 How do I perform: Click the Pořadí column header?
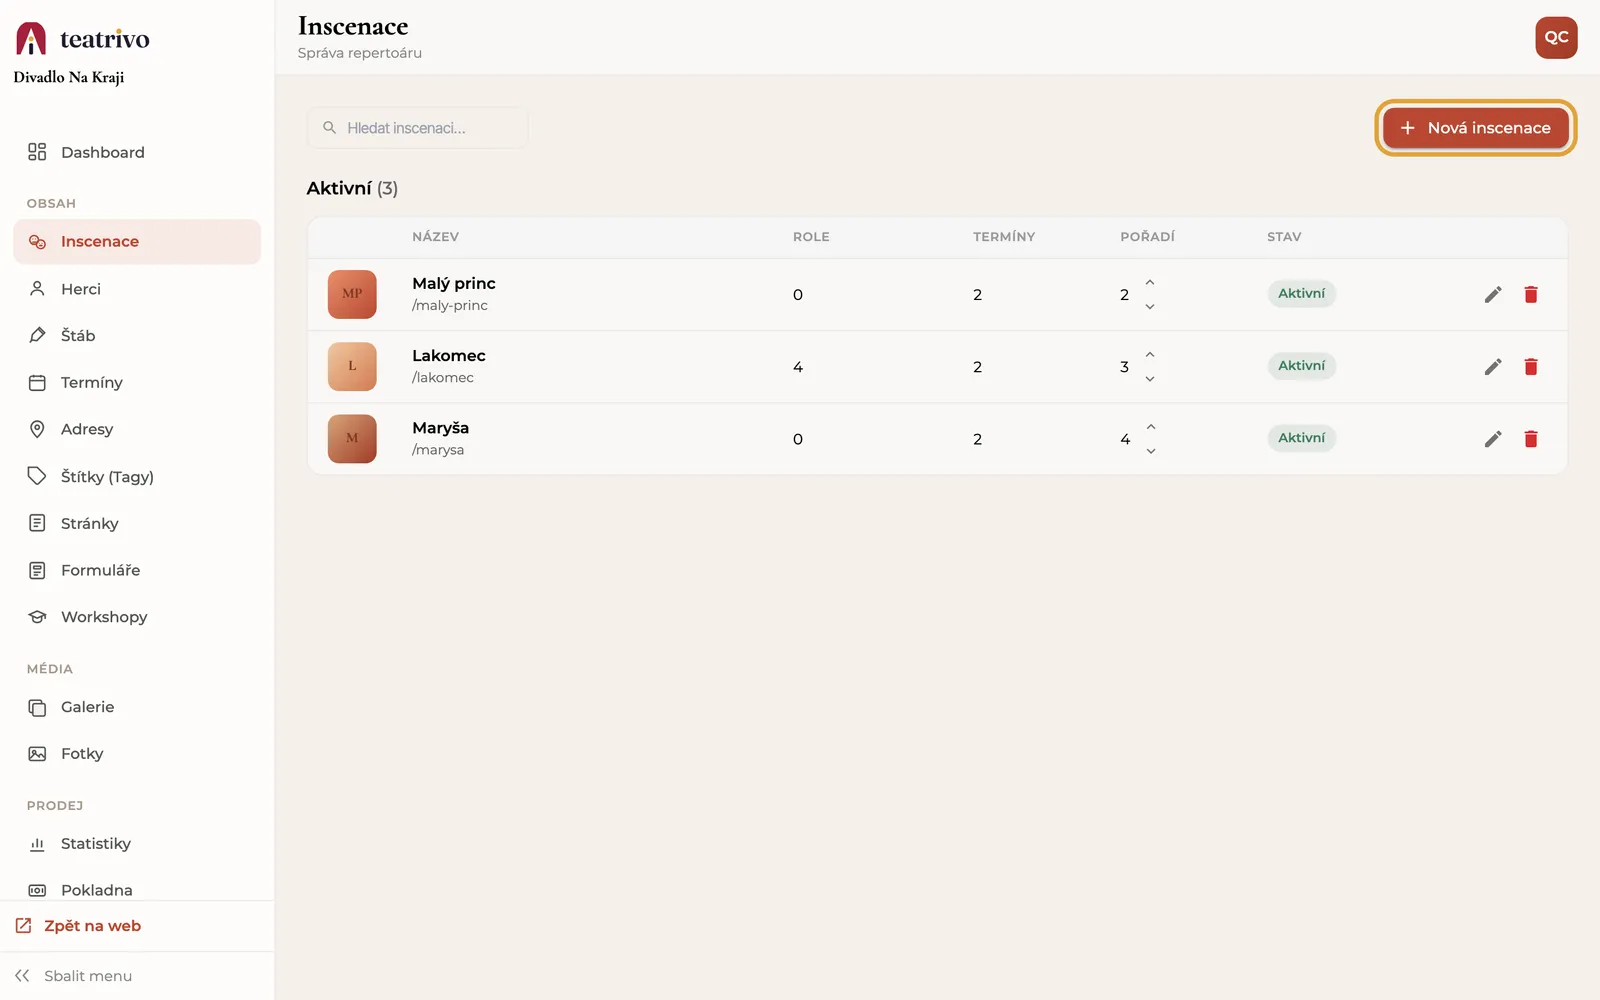click(1147, 237)
